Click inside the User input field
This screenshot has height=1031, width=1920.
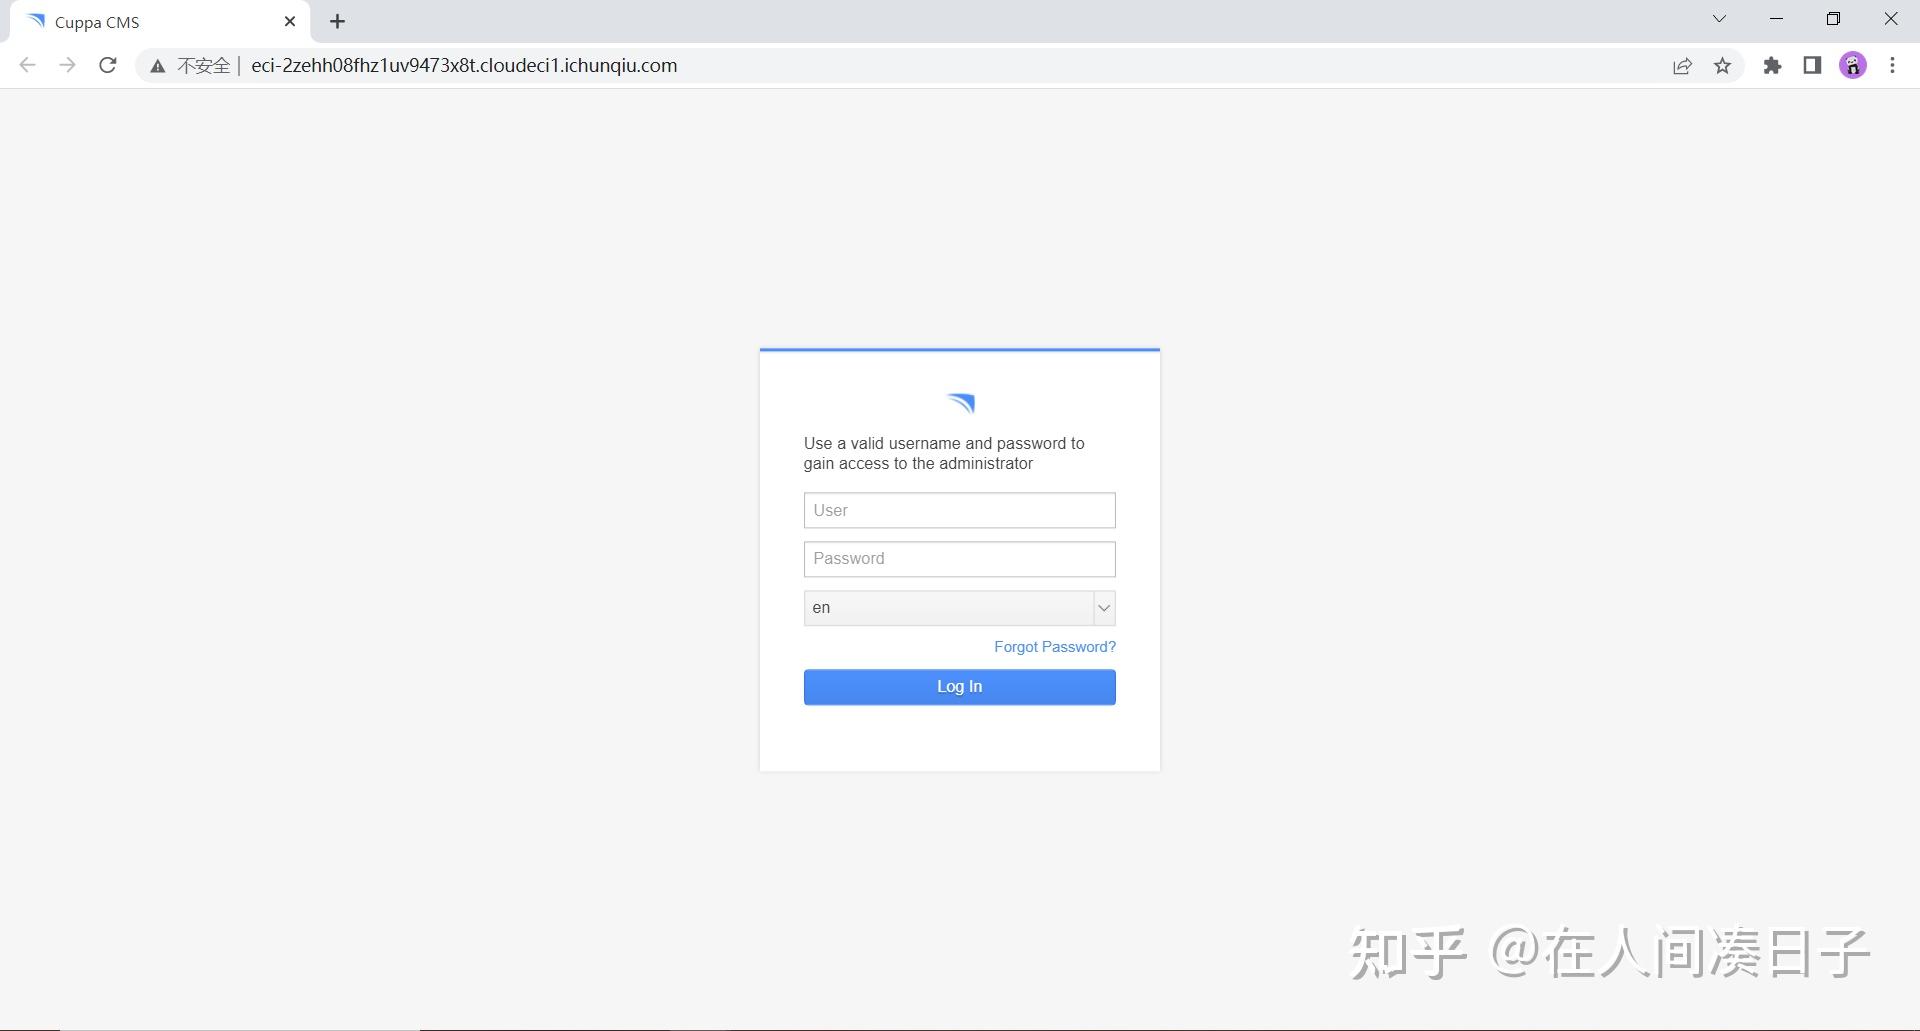958,510
